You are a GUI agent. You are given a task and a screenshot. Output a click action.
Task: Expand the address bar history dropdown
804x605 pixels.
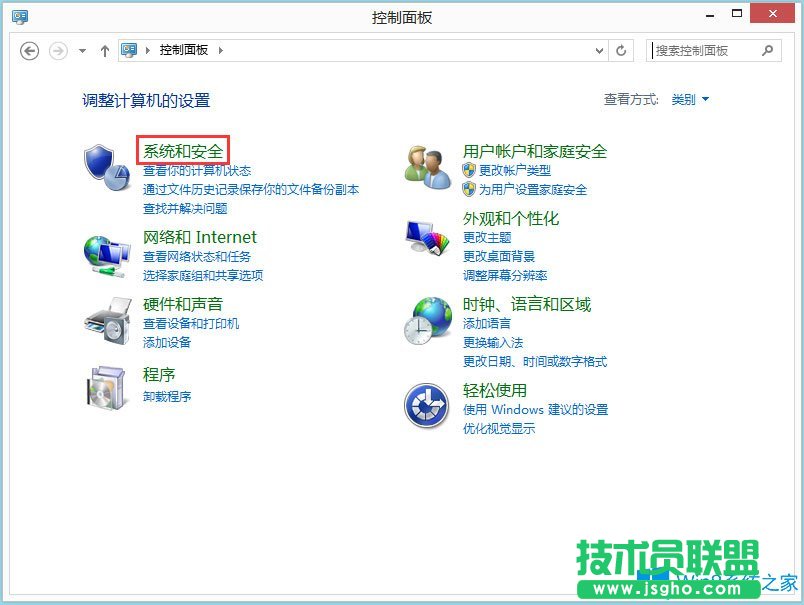[x=599, y=50]
